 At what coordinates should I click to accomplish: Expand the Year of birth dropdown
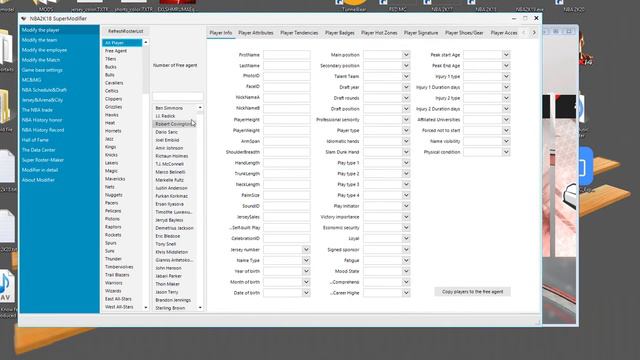306,271
